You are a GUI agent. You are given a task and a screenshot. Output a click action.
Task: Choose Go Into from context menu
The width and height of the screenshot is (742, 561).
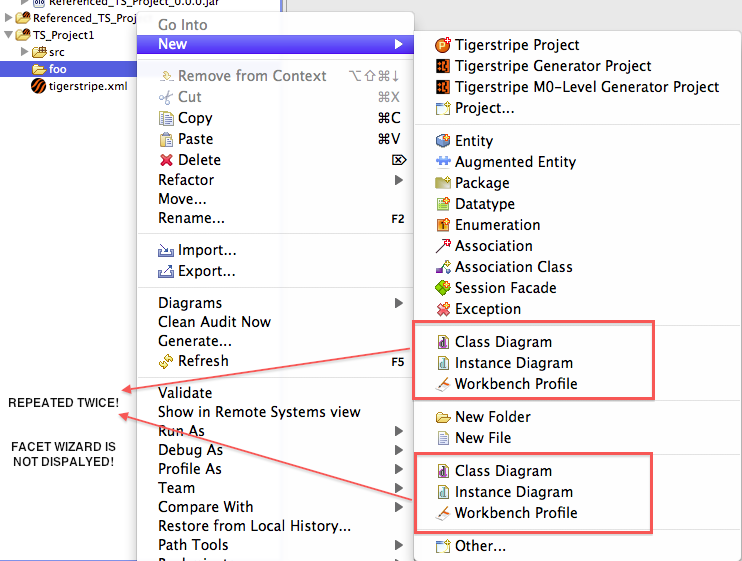point(183,25)
